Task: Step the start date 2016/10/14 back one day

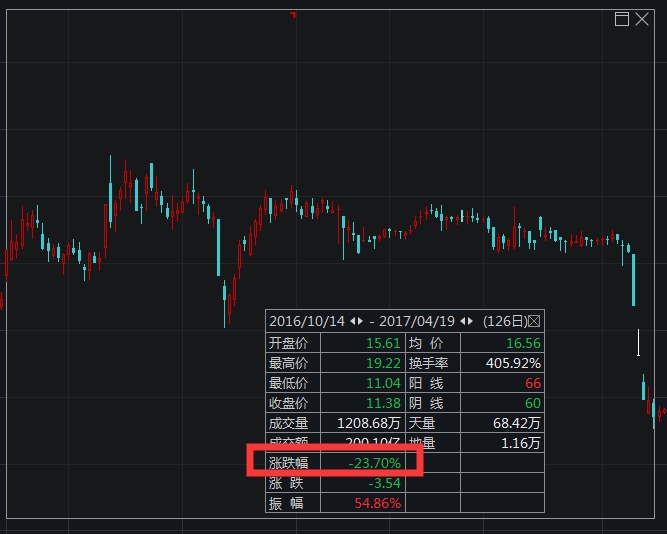Action: pyautogui.click(x=353, y=321)
